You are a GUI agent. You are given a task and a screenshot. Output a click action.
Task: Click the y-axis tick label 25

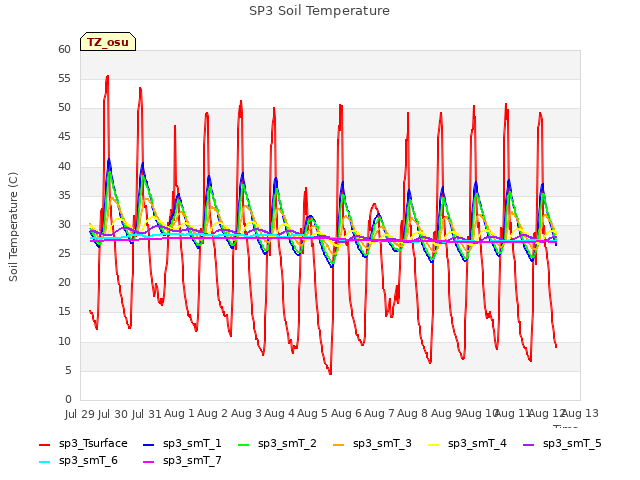point(64,254)
